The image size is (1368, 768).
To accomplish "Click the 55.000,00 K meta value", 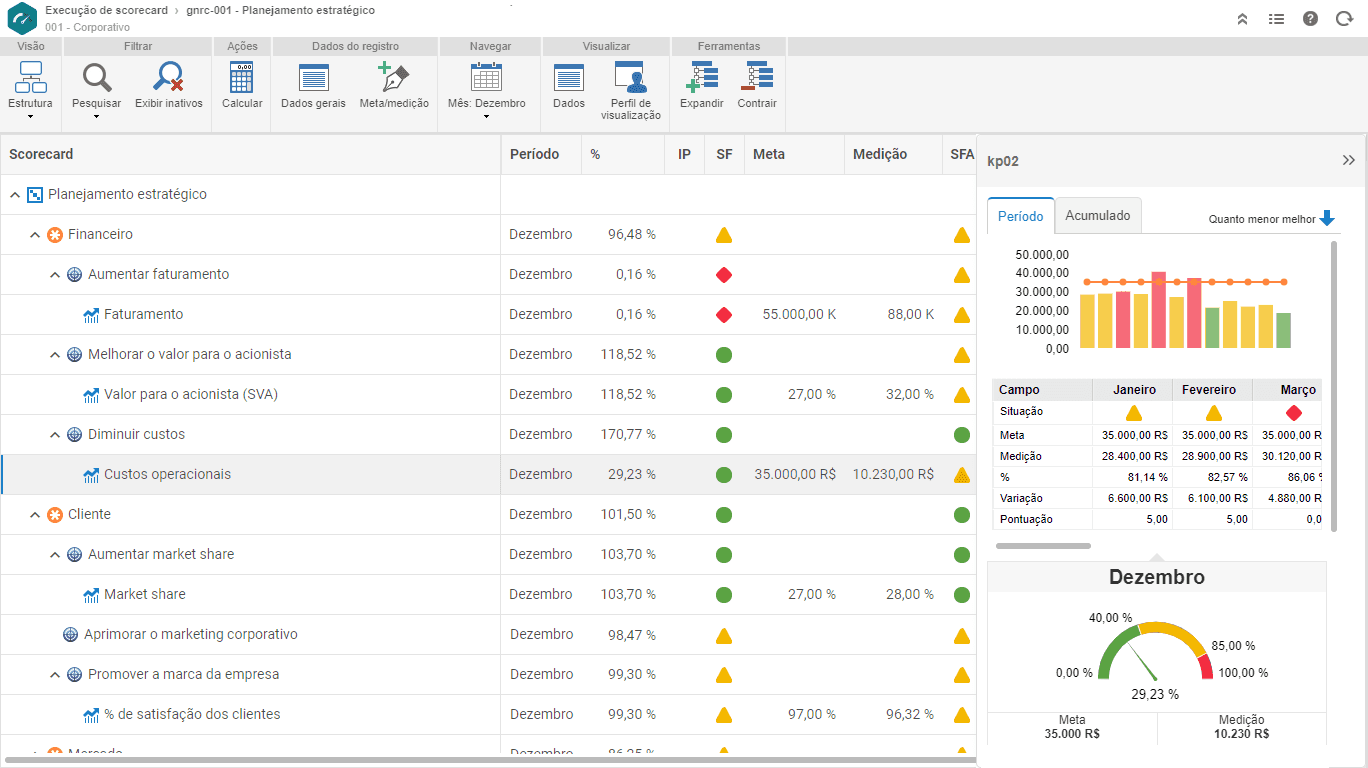I will (x=799, y=315).
